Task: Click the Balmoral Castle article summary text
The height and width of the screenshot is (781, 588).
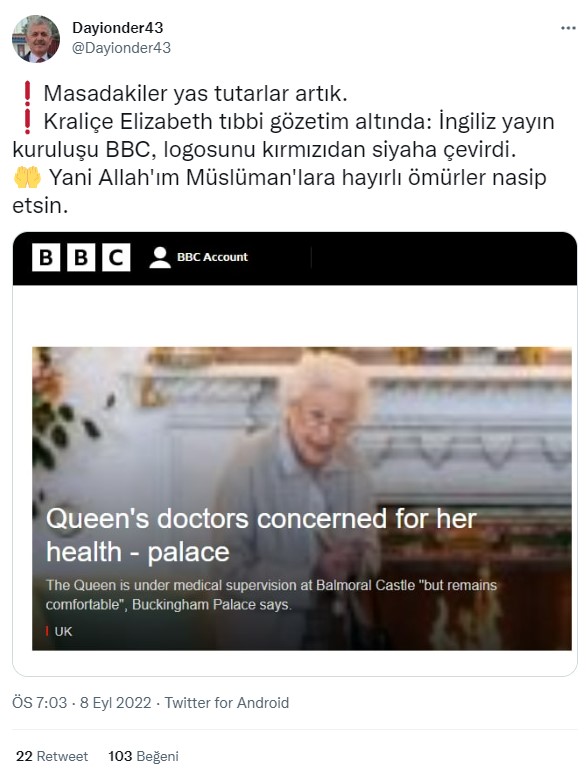Action: pyautogui.click(x=271, y=595)
